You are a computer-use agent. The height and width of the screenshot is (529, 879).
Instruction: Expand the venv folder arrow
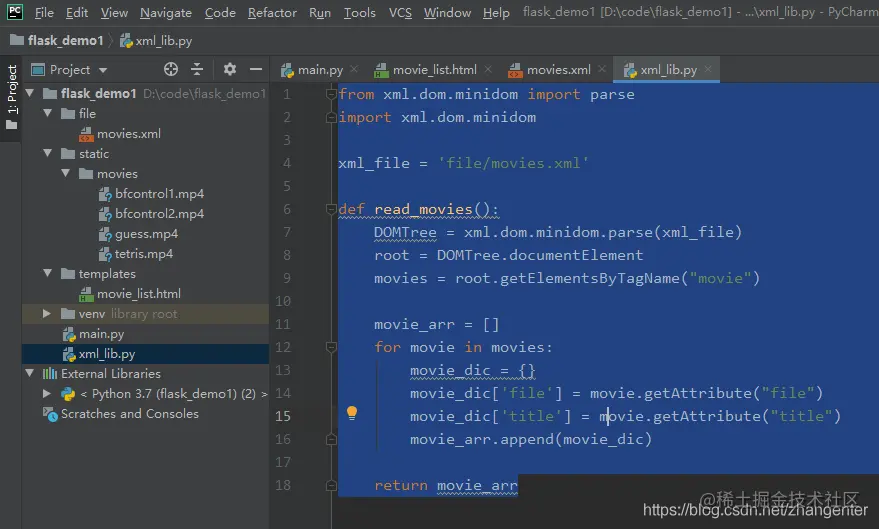(47, 313)
